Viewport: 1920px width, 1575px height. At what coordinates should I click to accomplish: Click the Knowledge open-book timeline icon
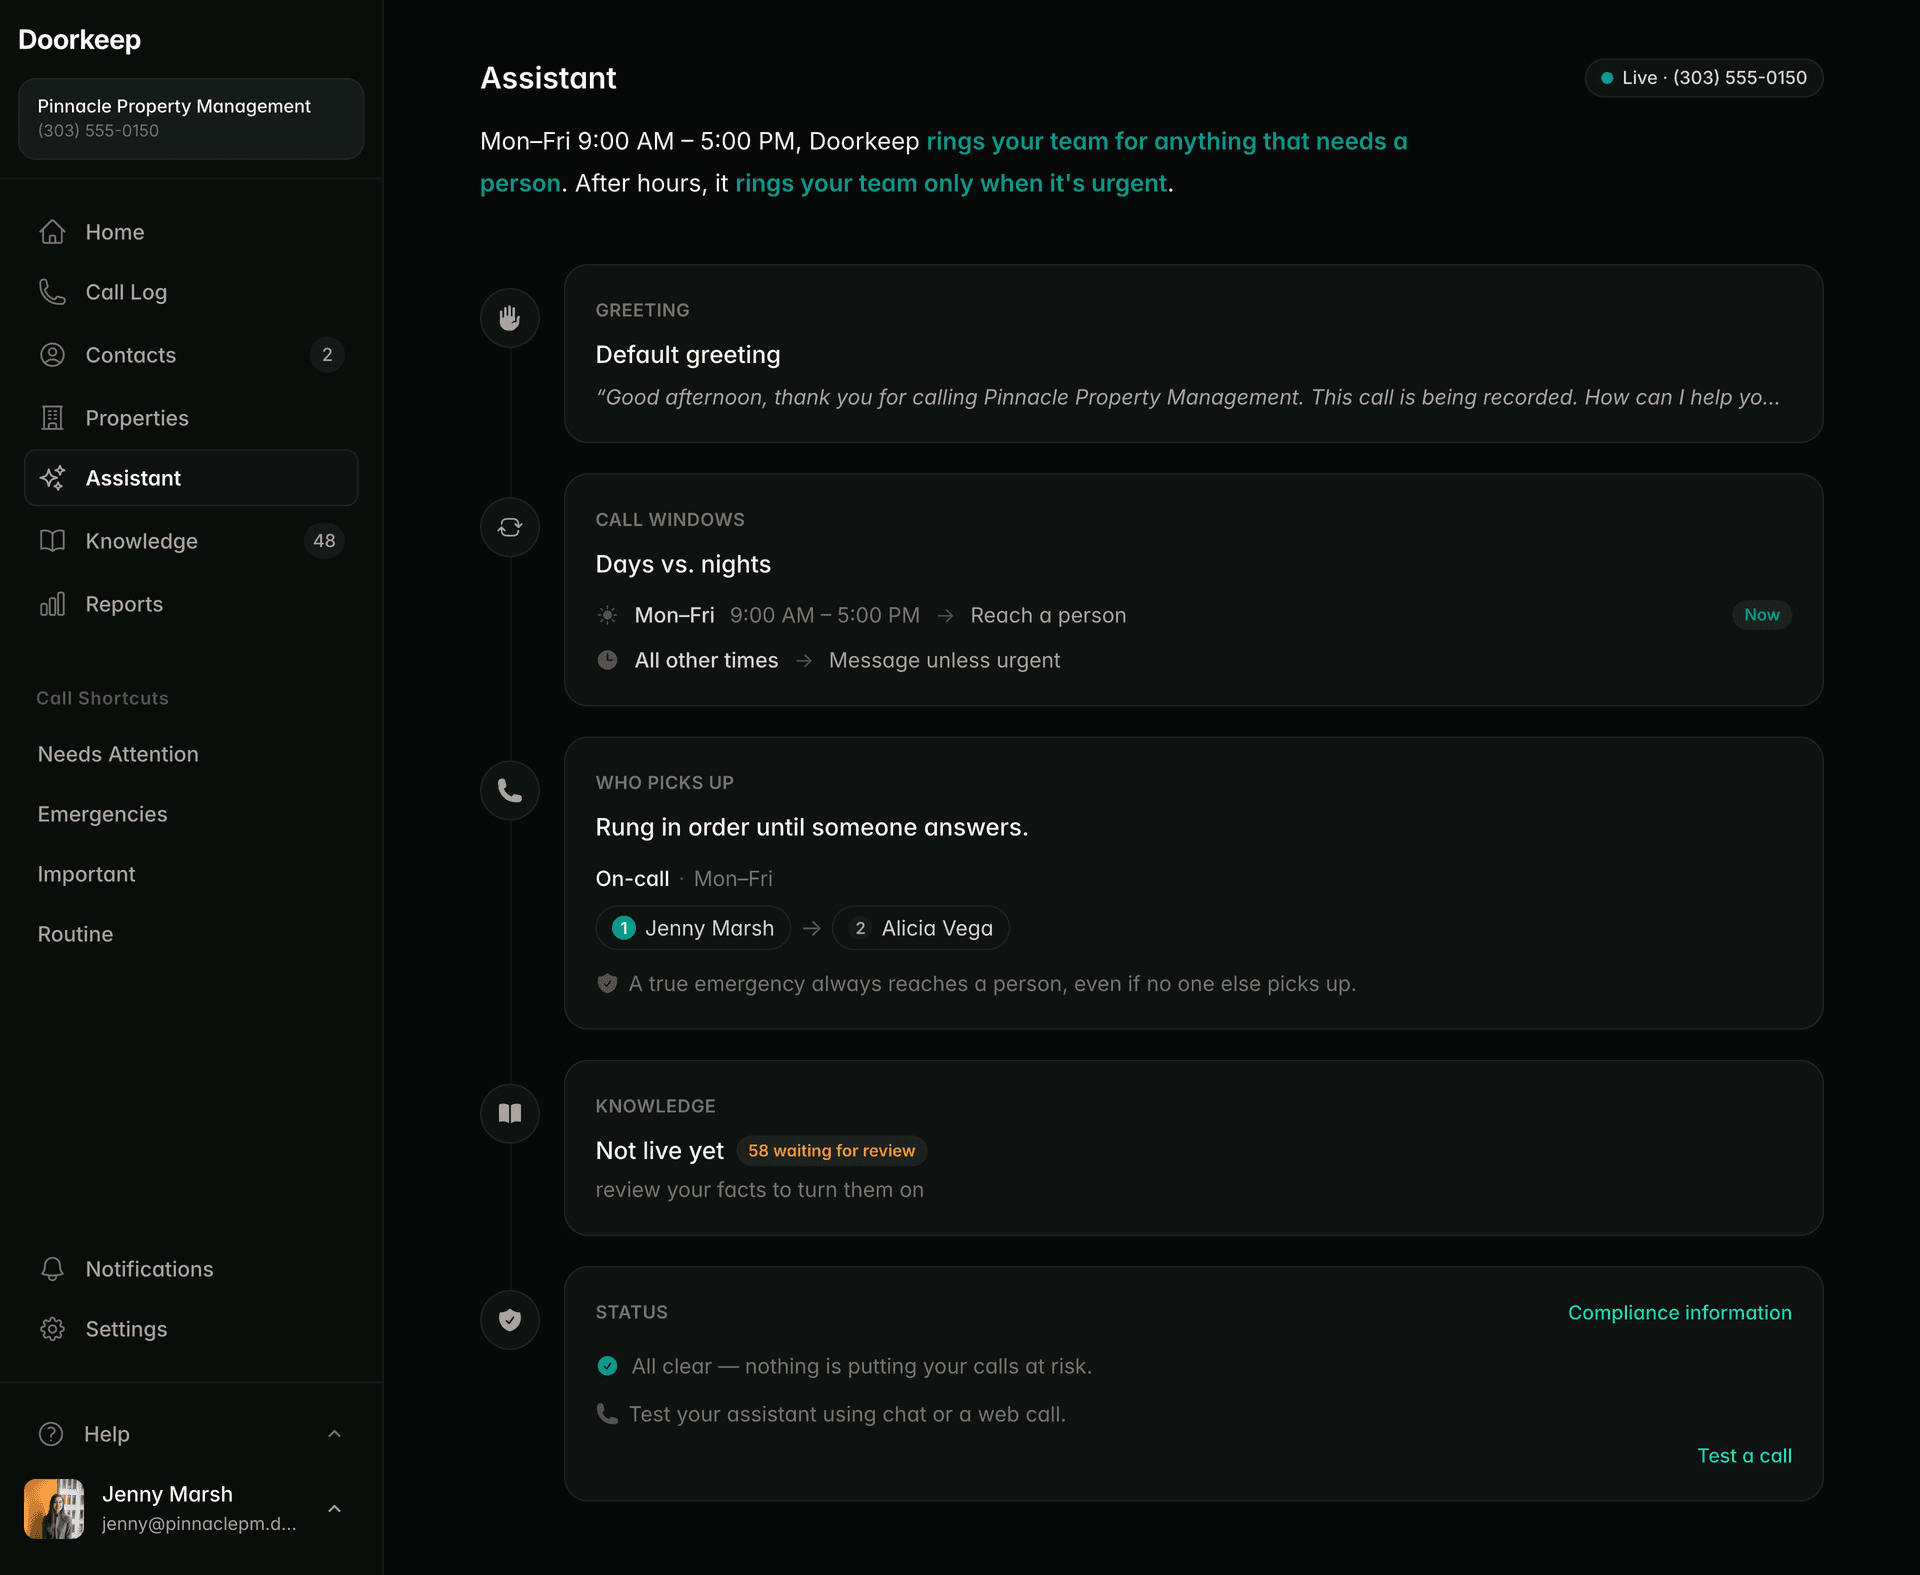tap(510, 1113)
